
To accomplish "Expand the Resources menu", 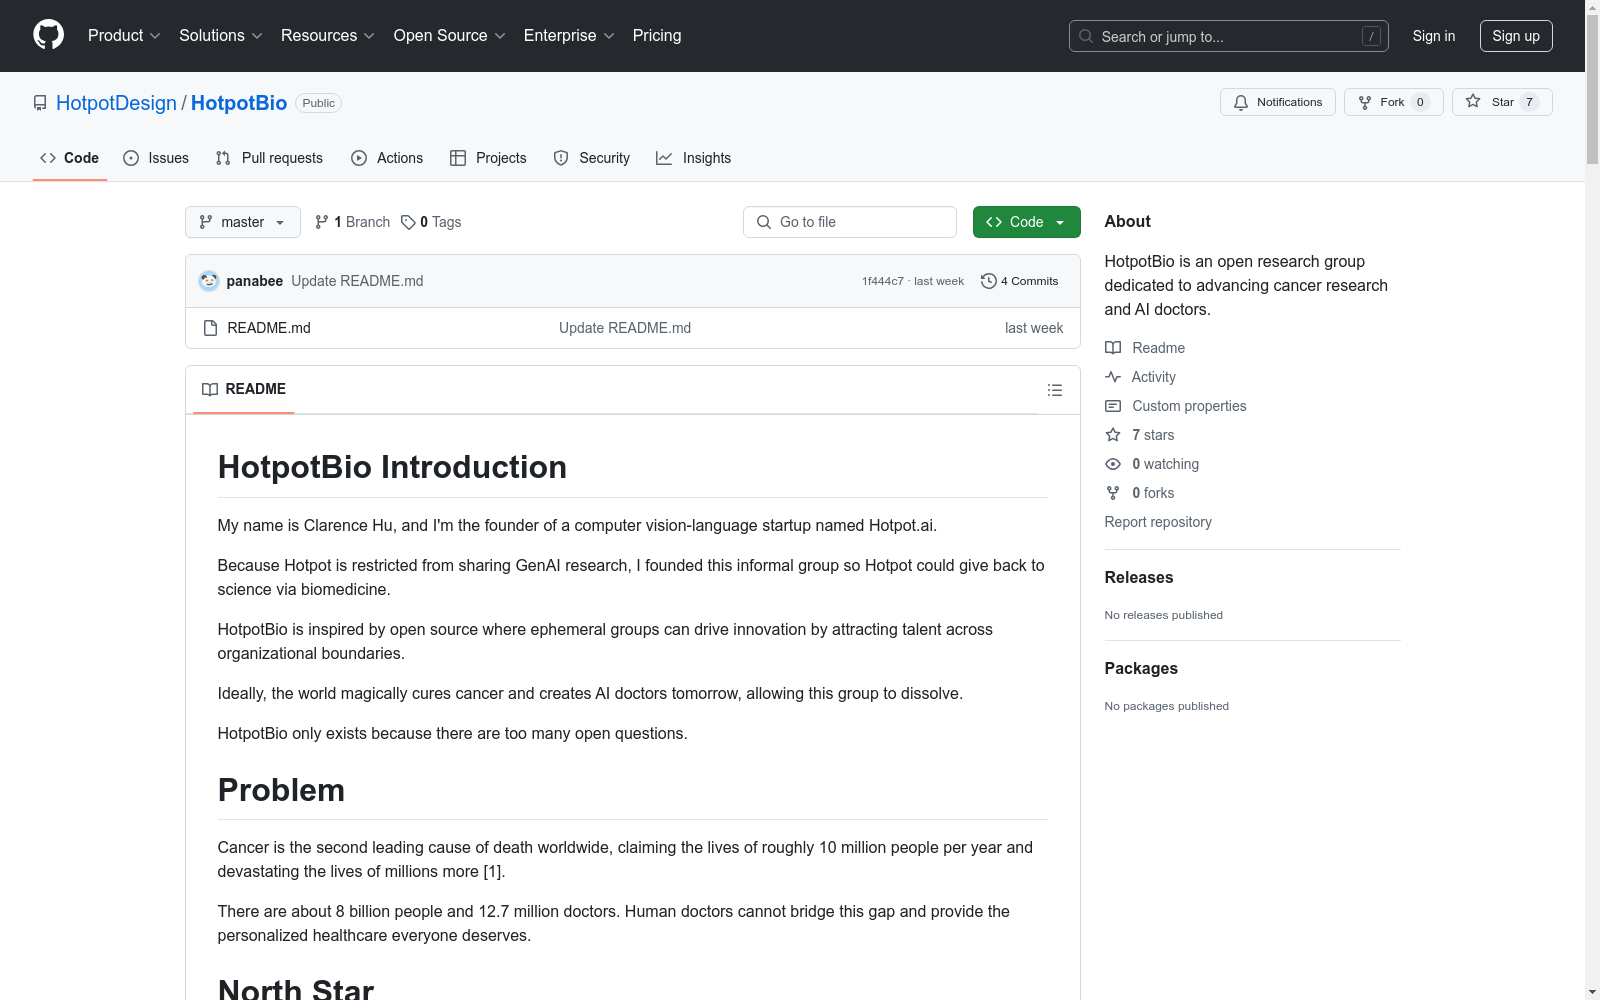I will coord(328,36).
